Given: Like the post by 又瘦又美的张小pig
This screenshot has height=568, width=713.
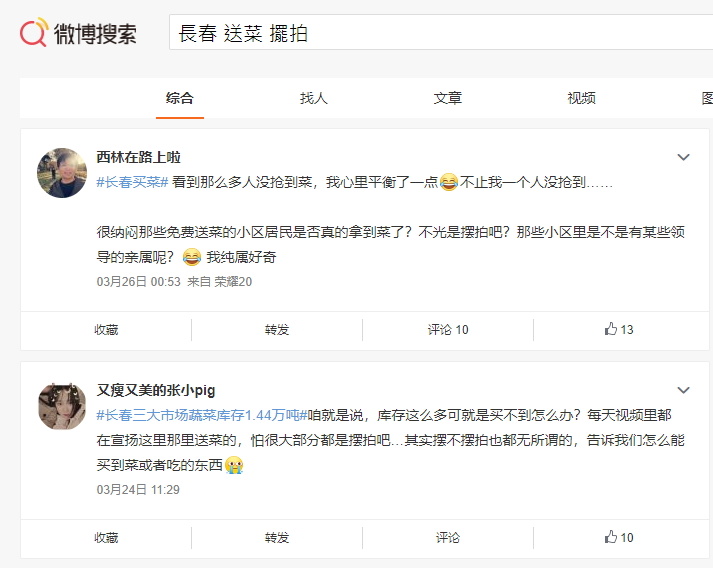Looking at the screenshot, I should (618, 538).
